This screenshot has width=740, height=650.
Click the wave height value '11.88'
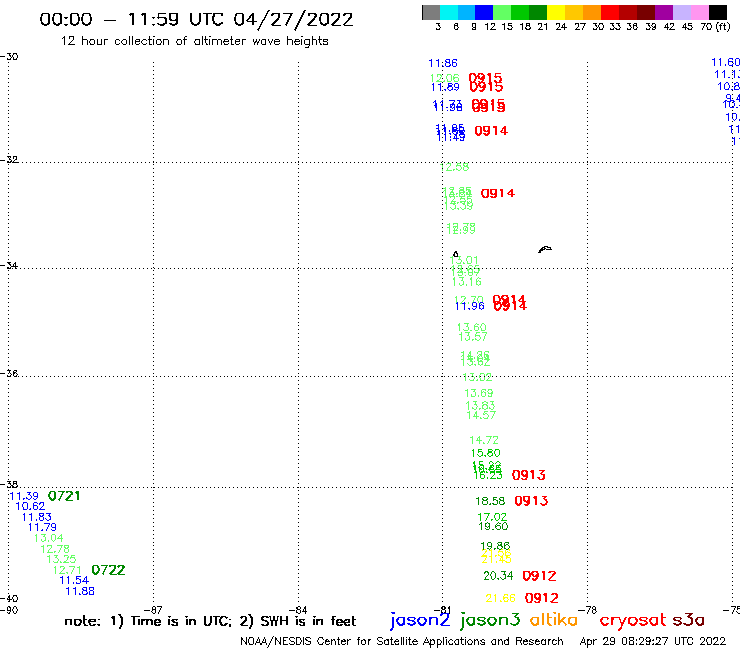(80, 591)
